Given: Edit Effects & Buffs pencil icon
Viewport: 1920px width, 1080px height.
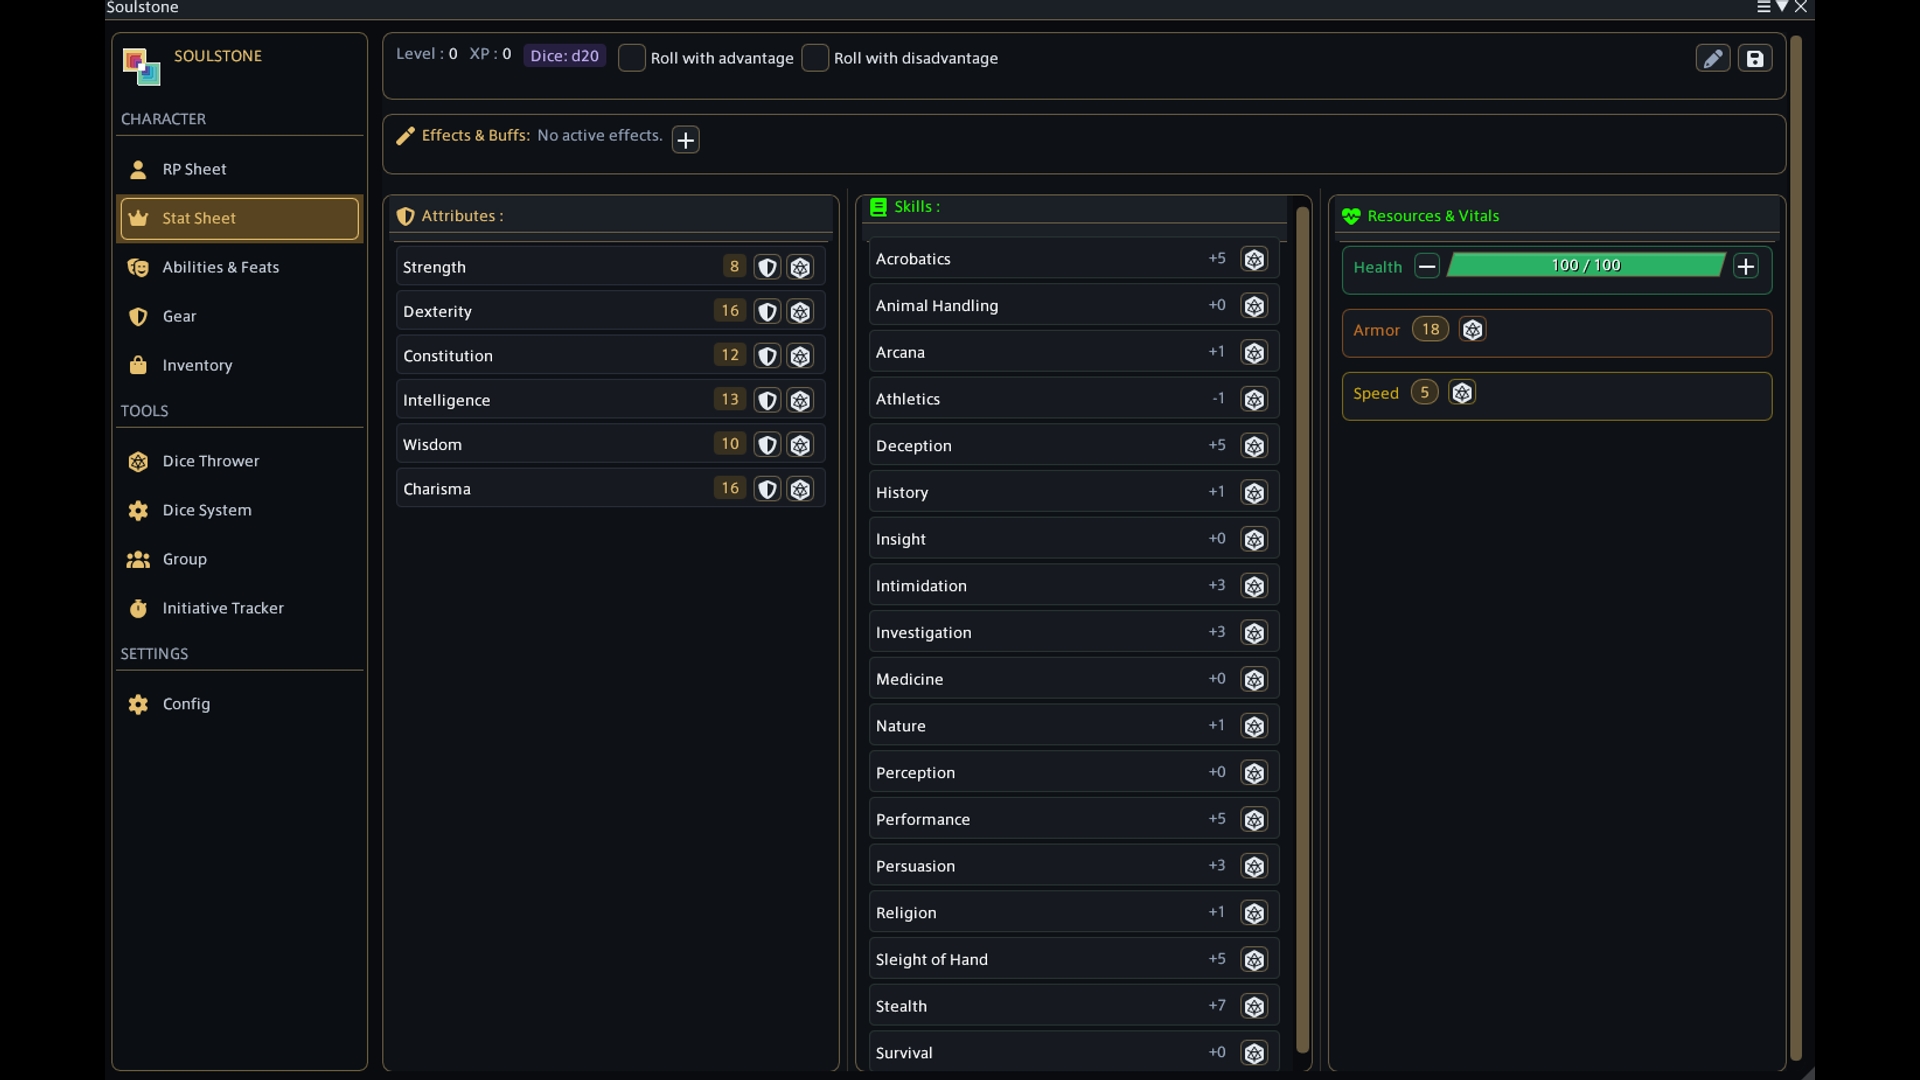Looking at the screenshot, I should coord(405,136).
